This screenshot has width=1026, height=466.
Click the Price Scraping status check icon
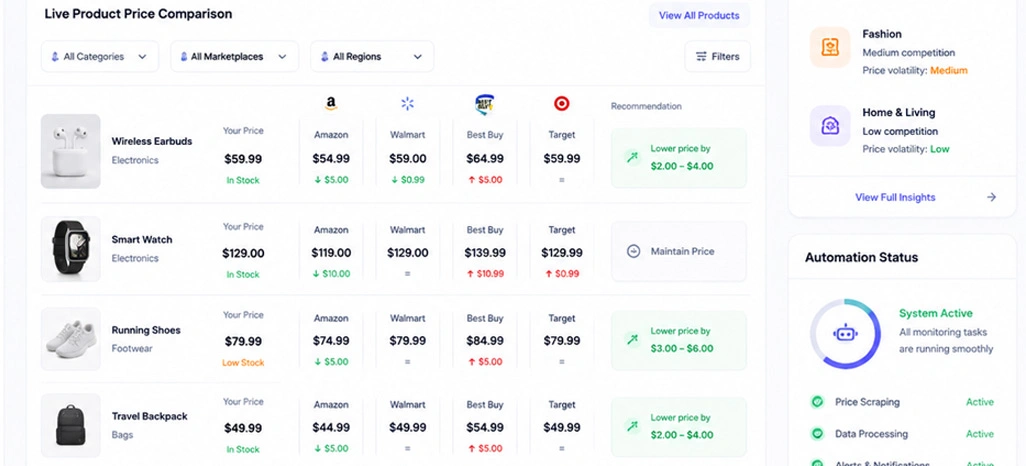point(817,402)
